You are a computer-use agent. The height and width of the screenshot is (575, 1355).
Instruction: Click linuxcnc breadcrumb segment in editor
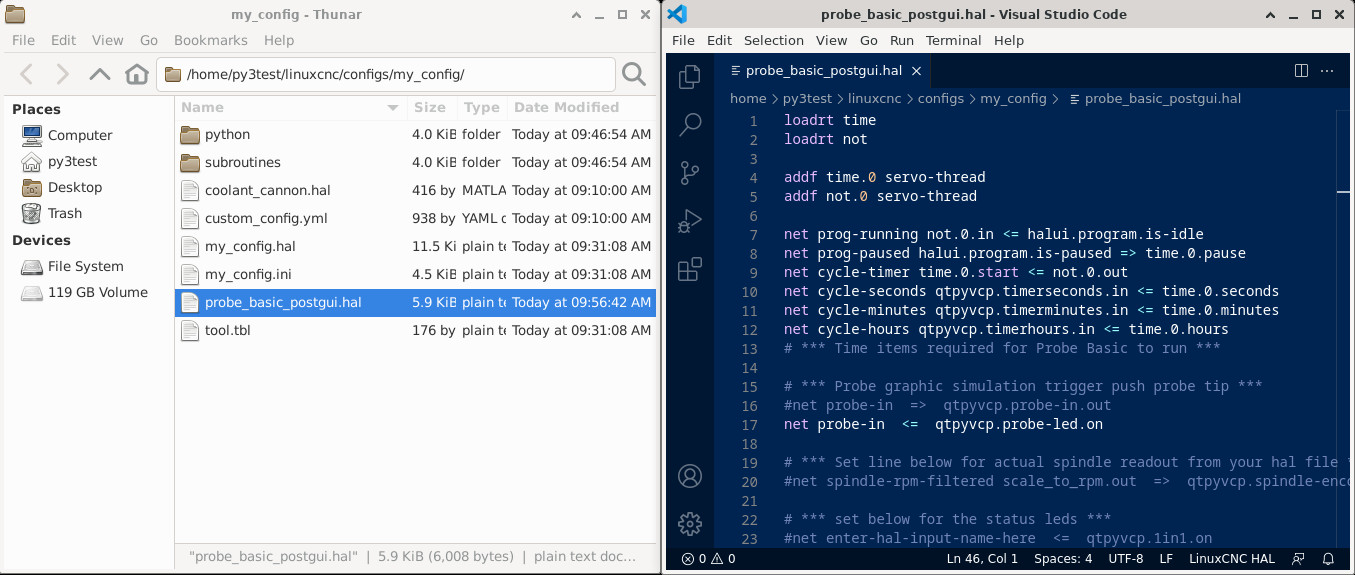pyautogui.click(x=874, y=99)
